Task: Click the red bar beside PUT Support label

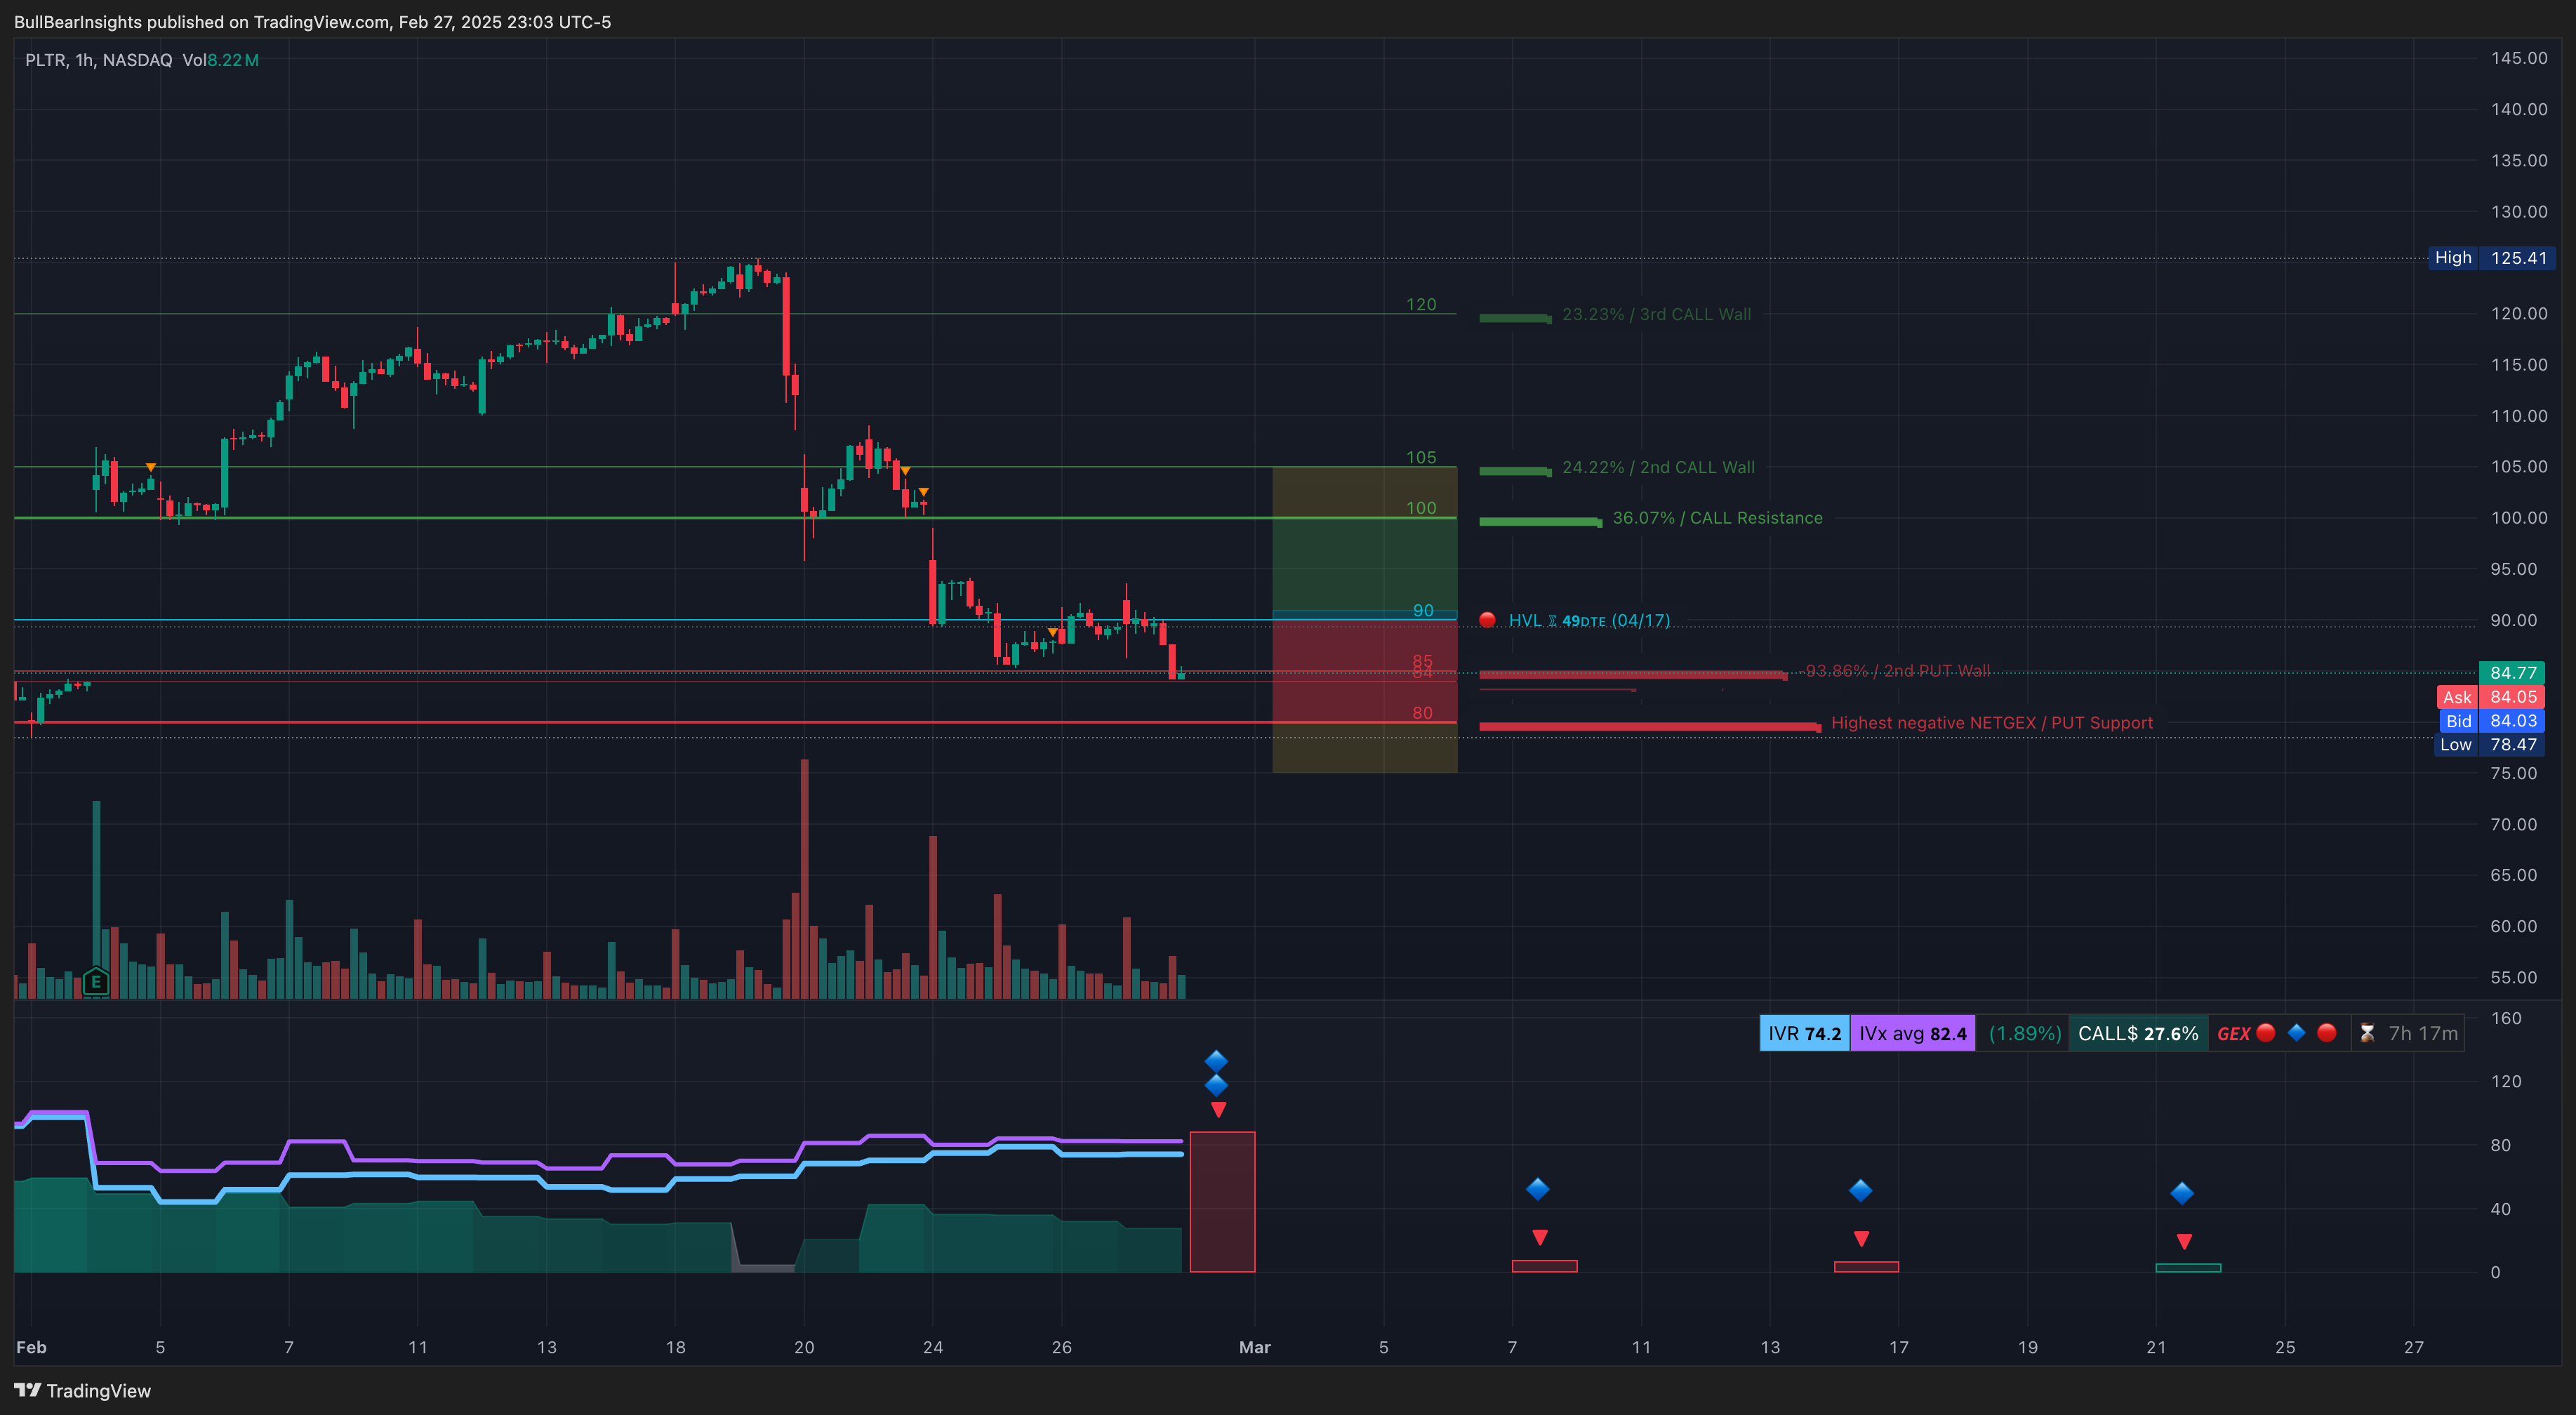Action: pos(1650,727)
